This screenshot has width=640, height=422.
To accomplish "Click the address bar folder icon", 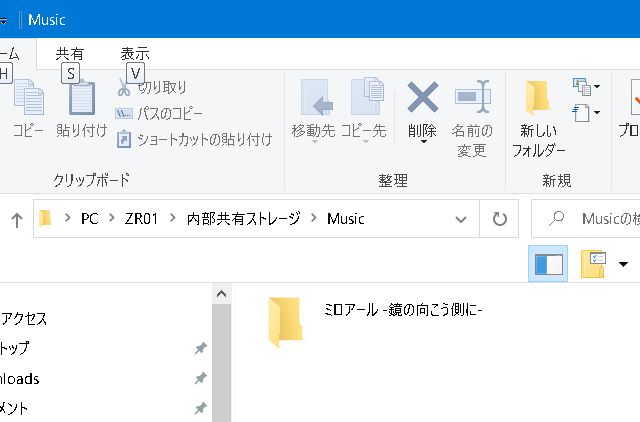I will coord(45,218).
